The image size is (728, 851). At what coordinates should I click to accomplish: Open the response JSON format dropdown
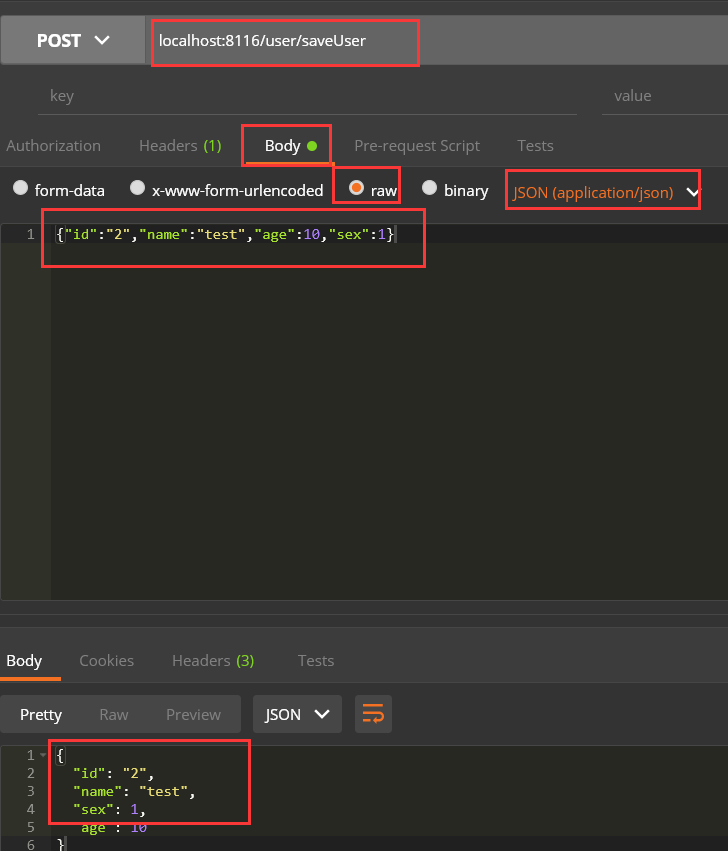[x=297, y=714]
